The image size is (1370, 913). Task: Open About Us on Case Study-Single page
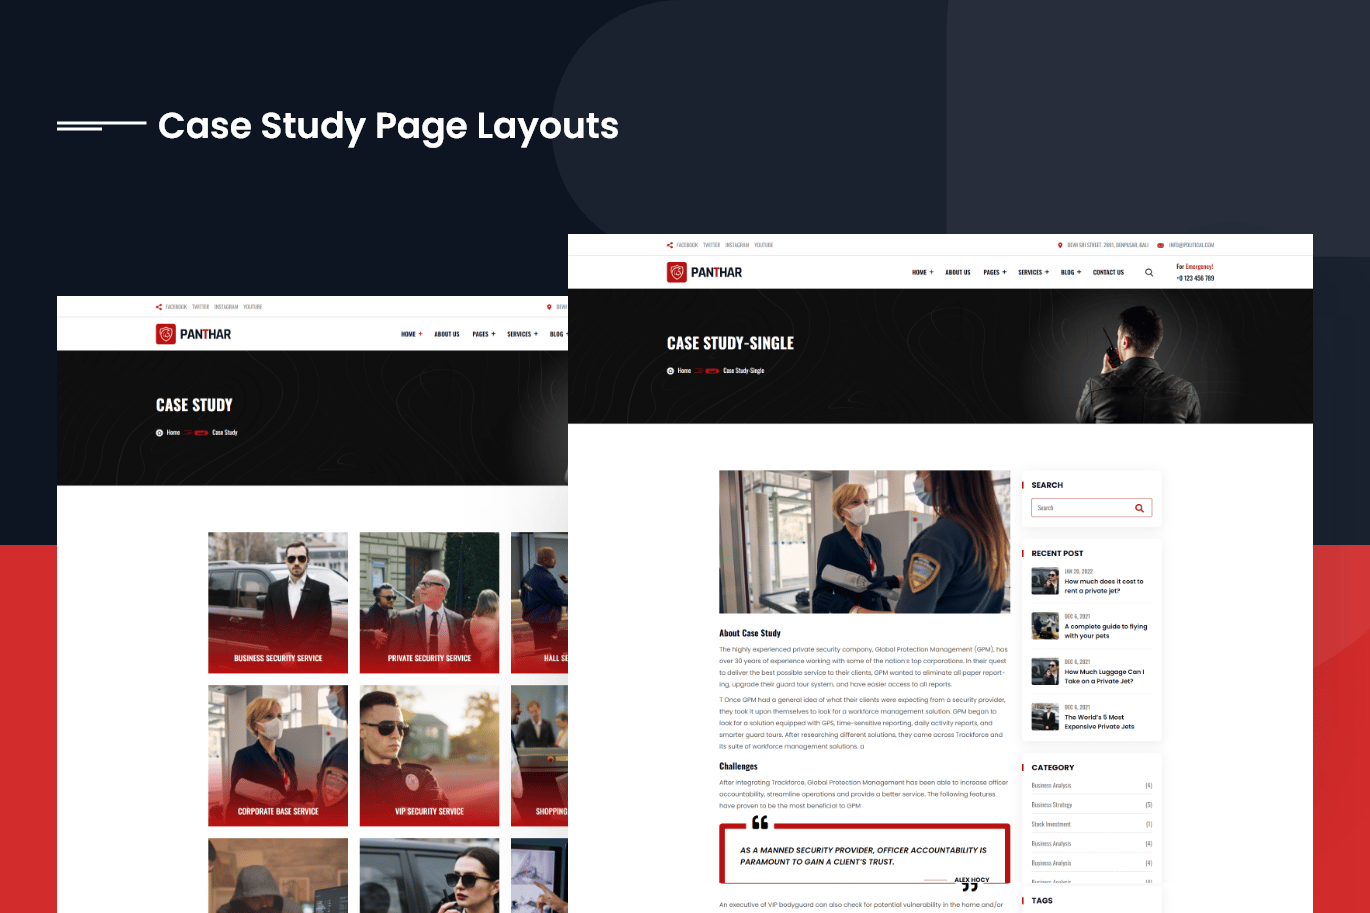pyautogui.click(x=958, y=272)
